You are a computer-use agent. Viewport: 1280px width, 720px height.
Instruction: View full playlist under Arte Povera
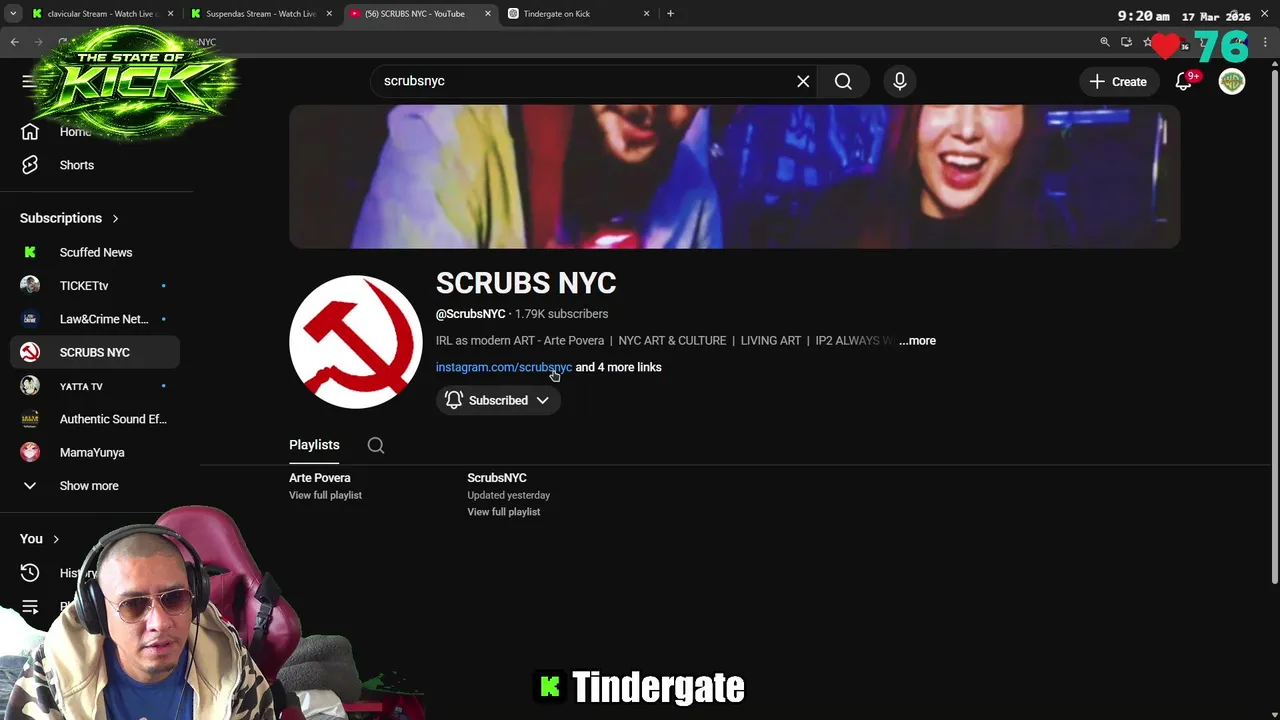(325, 495)
